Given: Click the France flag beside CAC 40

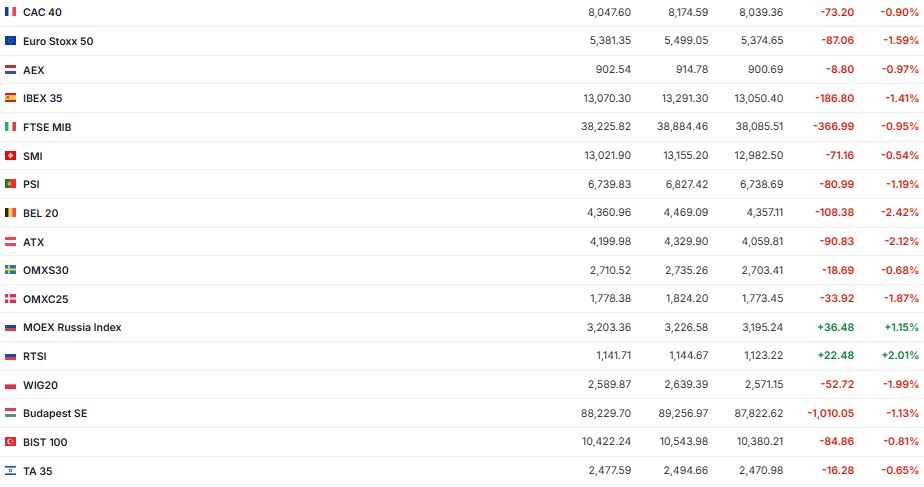Looking at the screenshot, I should pos(10,12).
